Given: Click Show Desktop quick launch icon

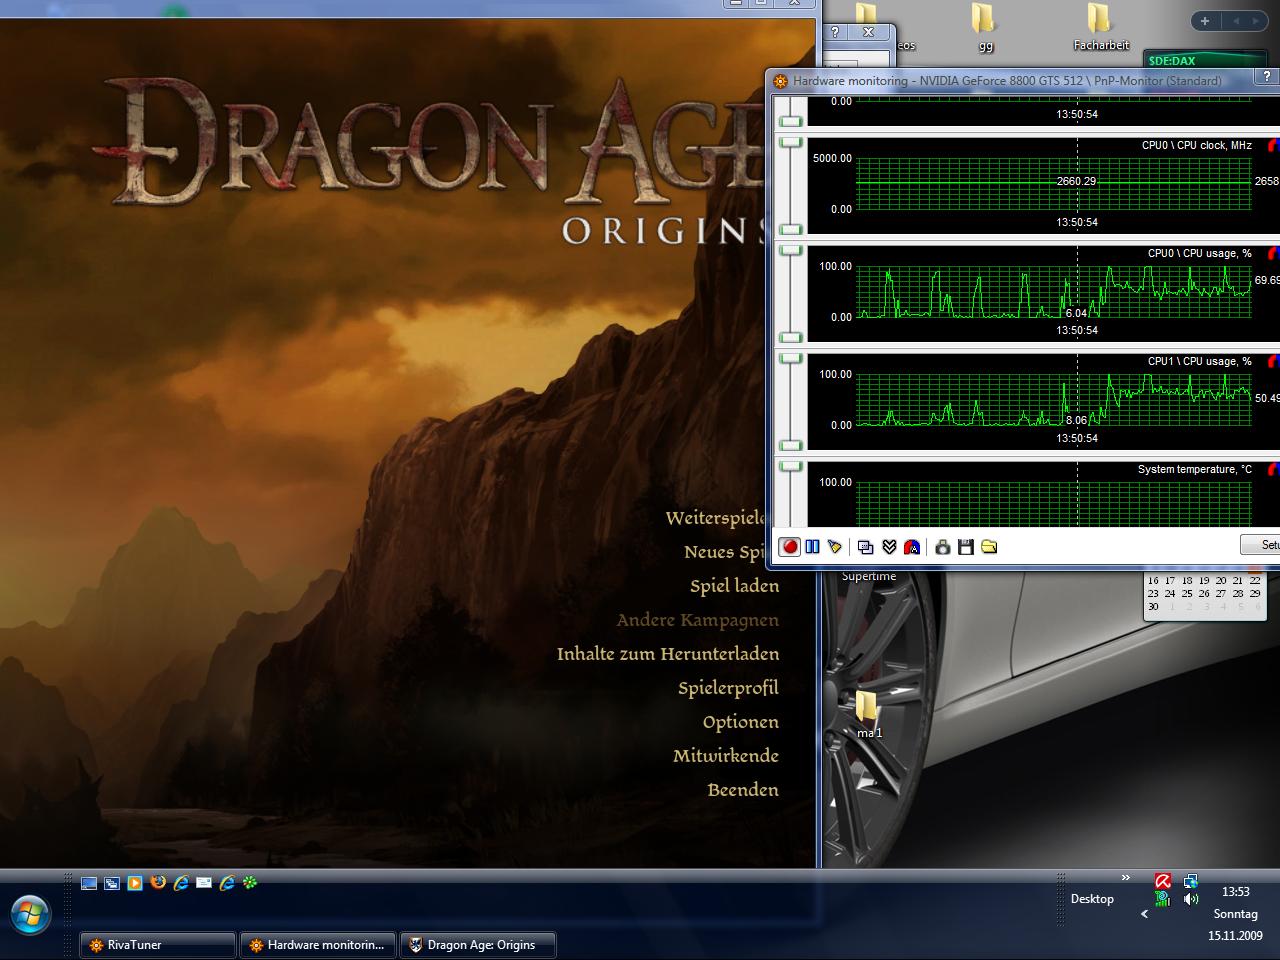Looking at the screenshot, I should 89,883.
